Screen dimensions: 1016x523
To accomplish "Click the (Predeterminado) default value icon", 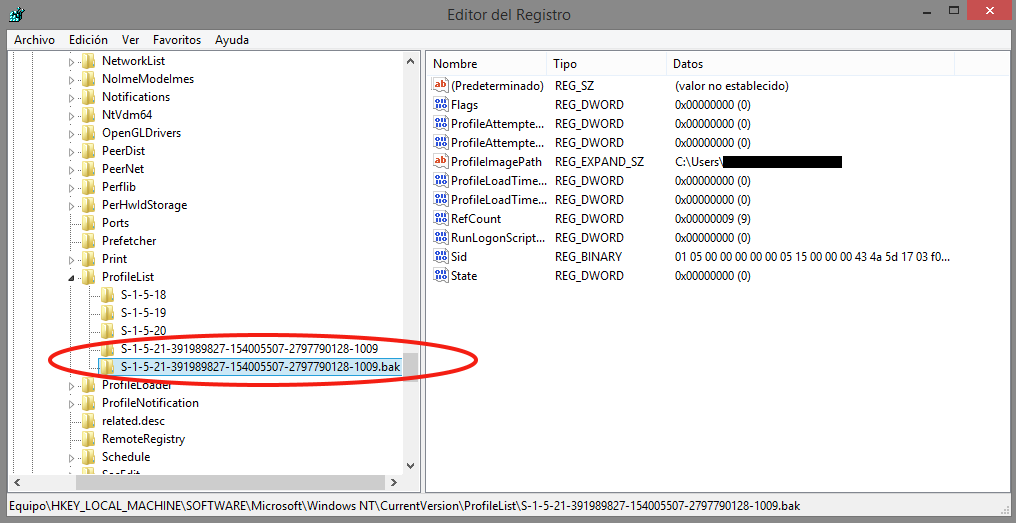I will (440, 86).
